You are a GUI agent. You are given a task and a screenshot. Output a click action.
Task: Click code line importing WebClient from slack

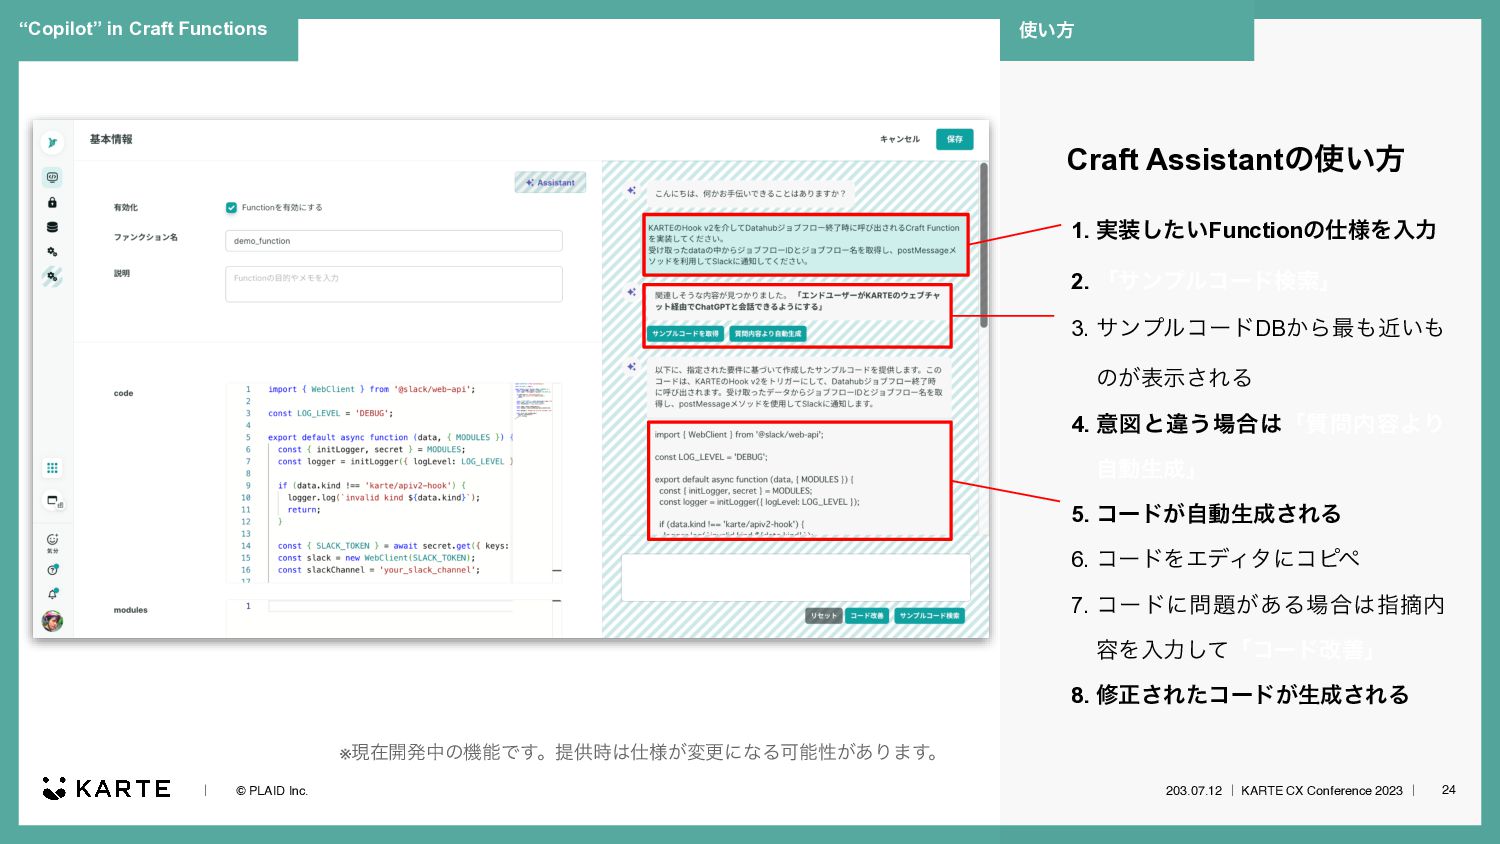371,389
